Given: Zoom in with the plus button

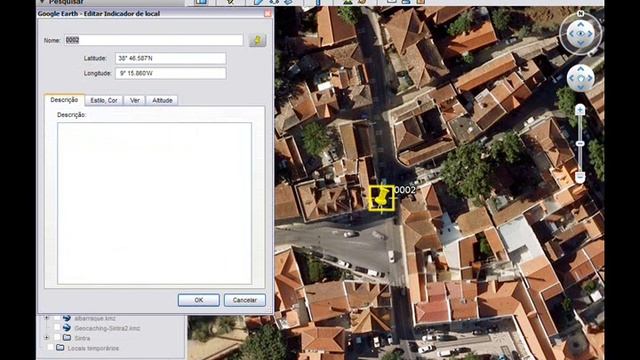Looking at the screenshot, I should 580,109.
